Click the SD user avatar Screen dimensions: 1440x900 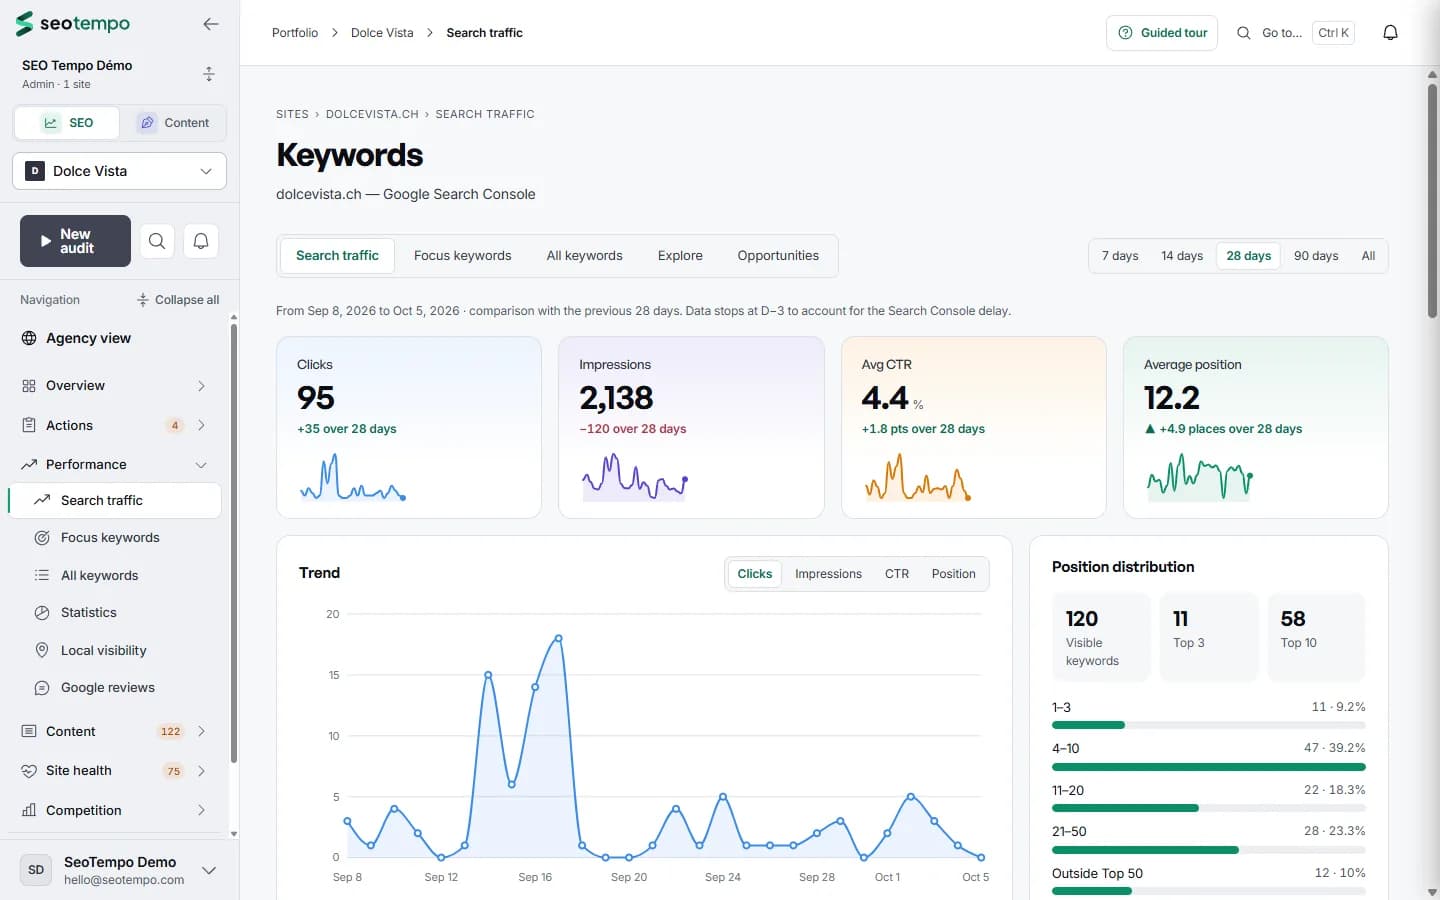pos(36,870)
